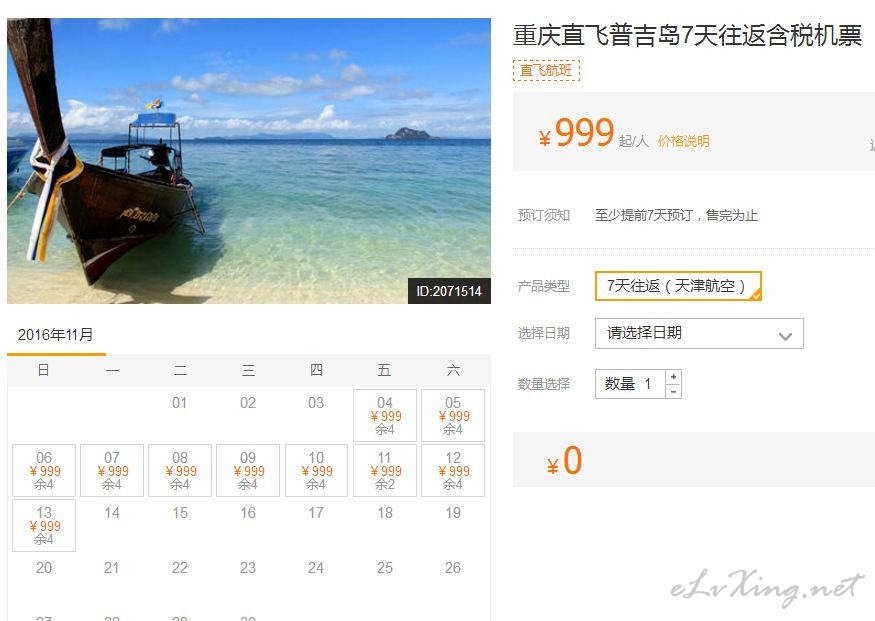Select the 08 calendar cell

pyautogui.click(x=180, y=470)
